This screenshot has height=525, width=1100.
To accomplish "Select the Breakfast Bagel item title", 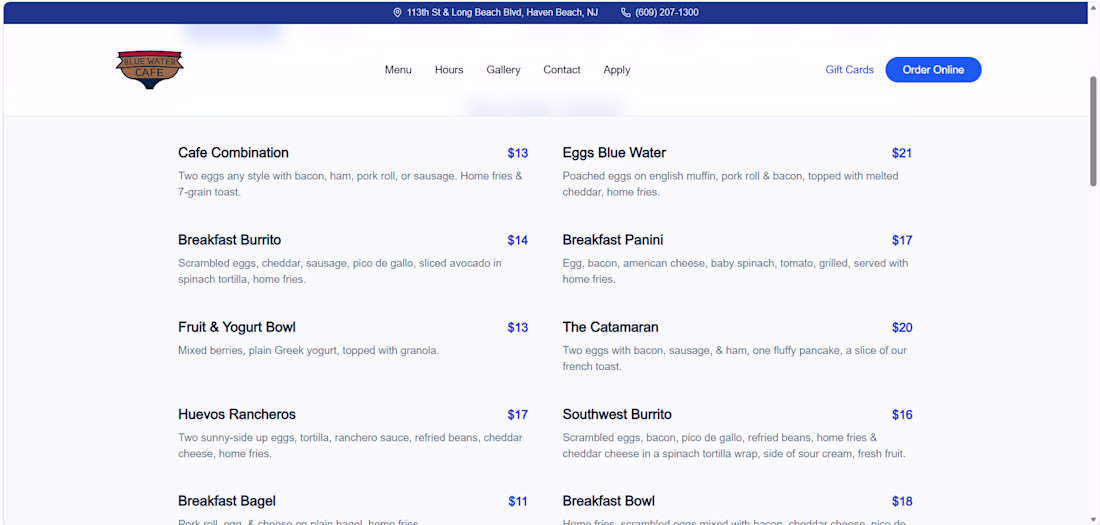I will [227, 501].
